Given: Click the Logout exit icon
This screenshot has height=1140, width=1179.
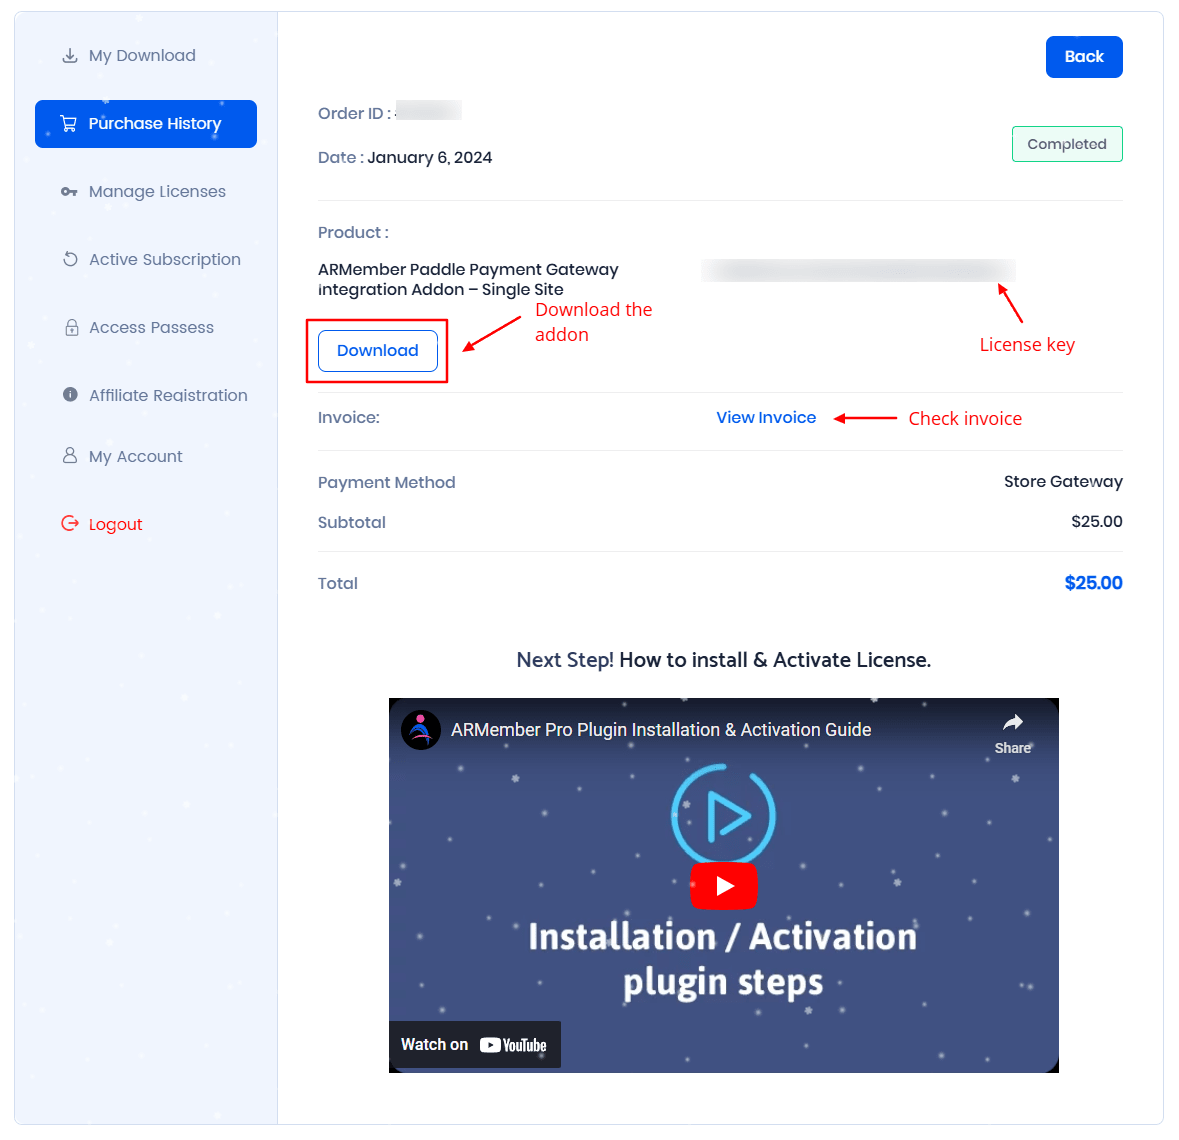Looking at the screenshot, I should click(70, 523).
